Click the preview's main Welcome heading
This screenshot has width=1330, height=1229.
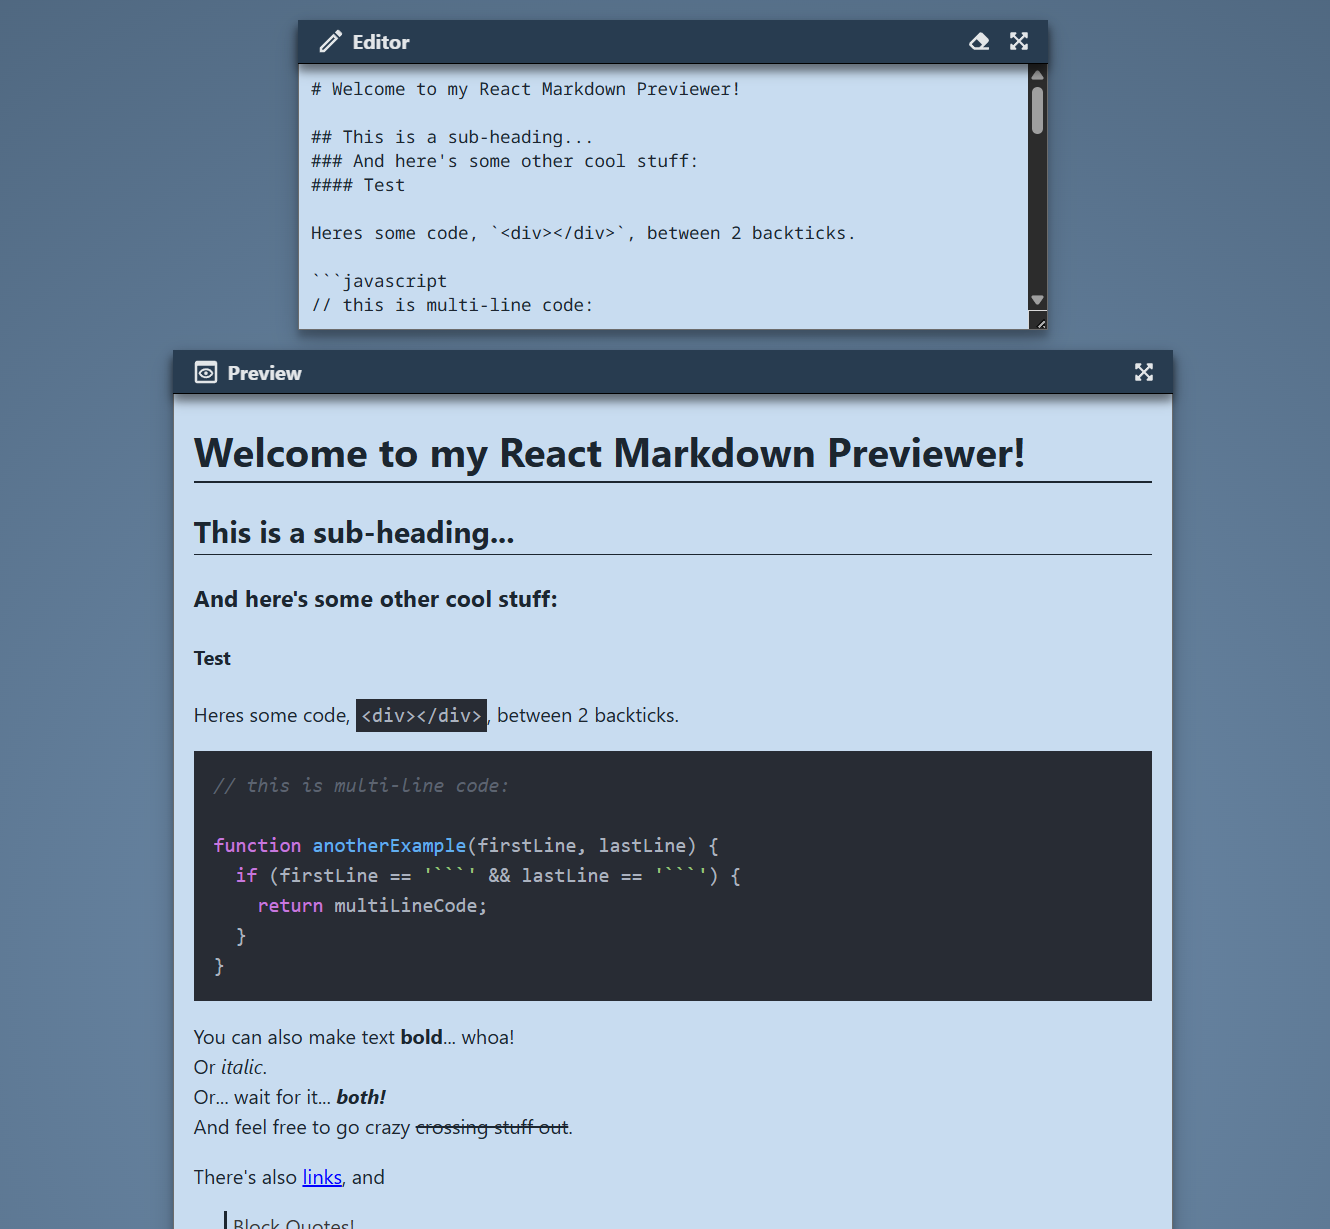[x=609, y=454]
